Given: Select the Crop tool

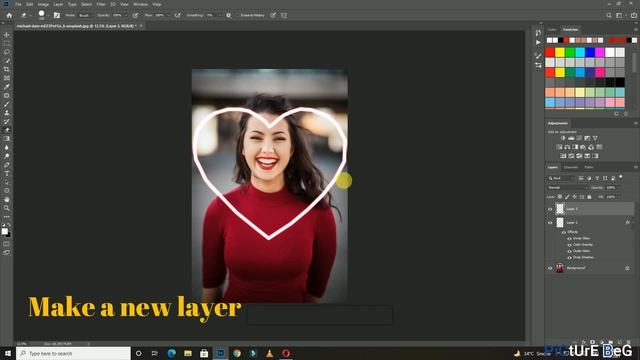Looking at the screenshot, I should pyautogui.click(x=7, y=70).
